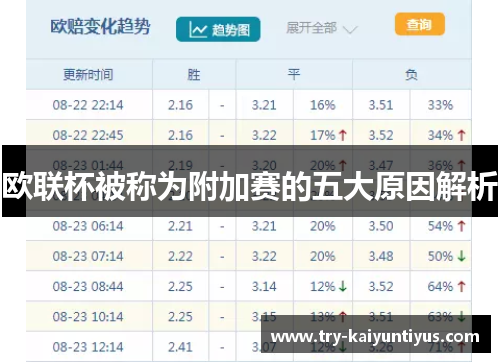Click the red up arrow beside 54%
The image size is (500, 362).
click(461, 226)
